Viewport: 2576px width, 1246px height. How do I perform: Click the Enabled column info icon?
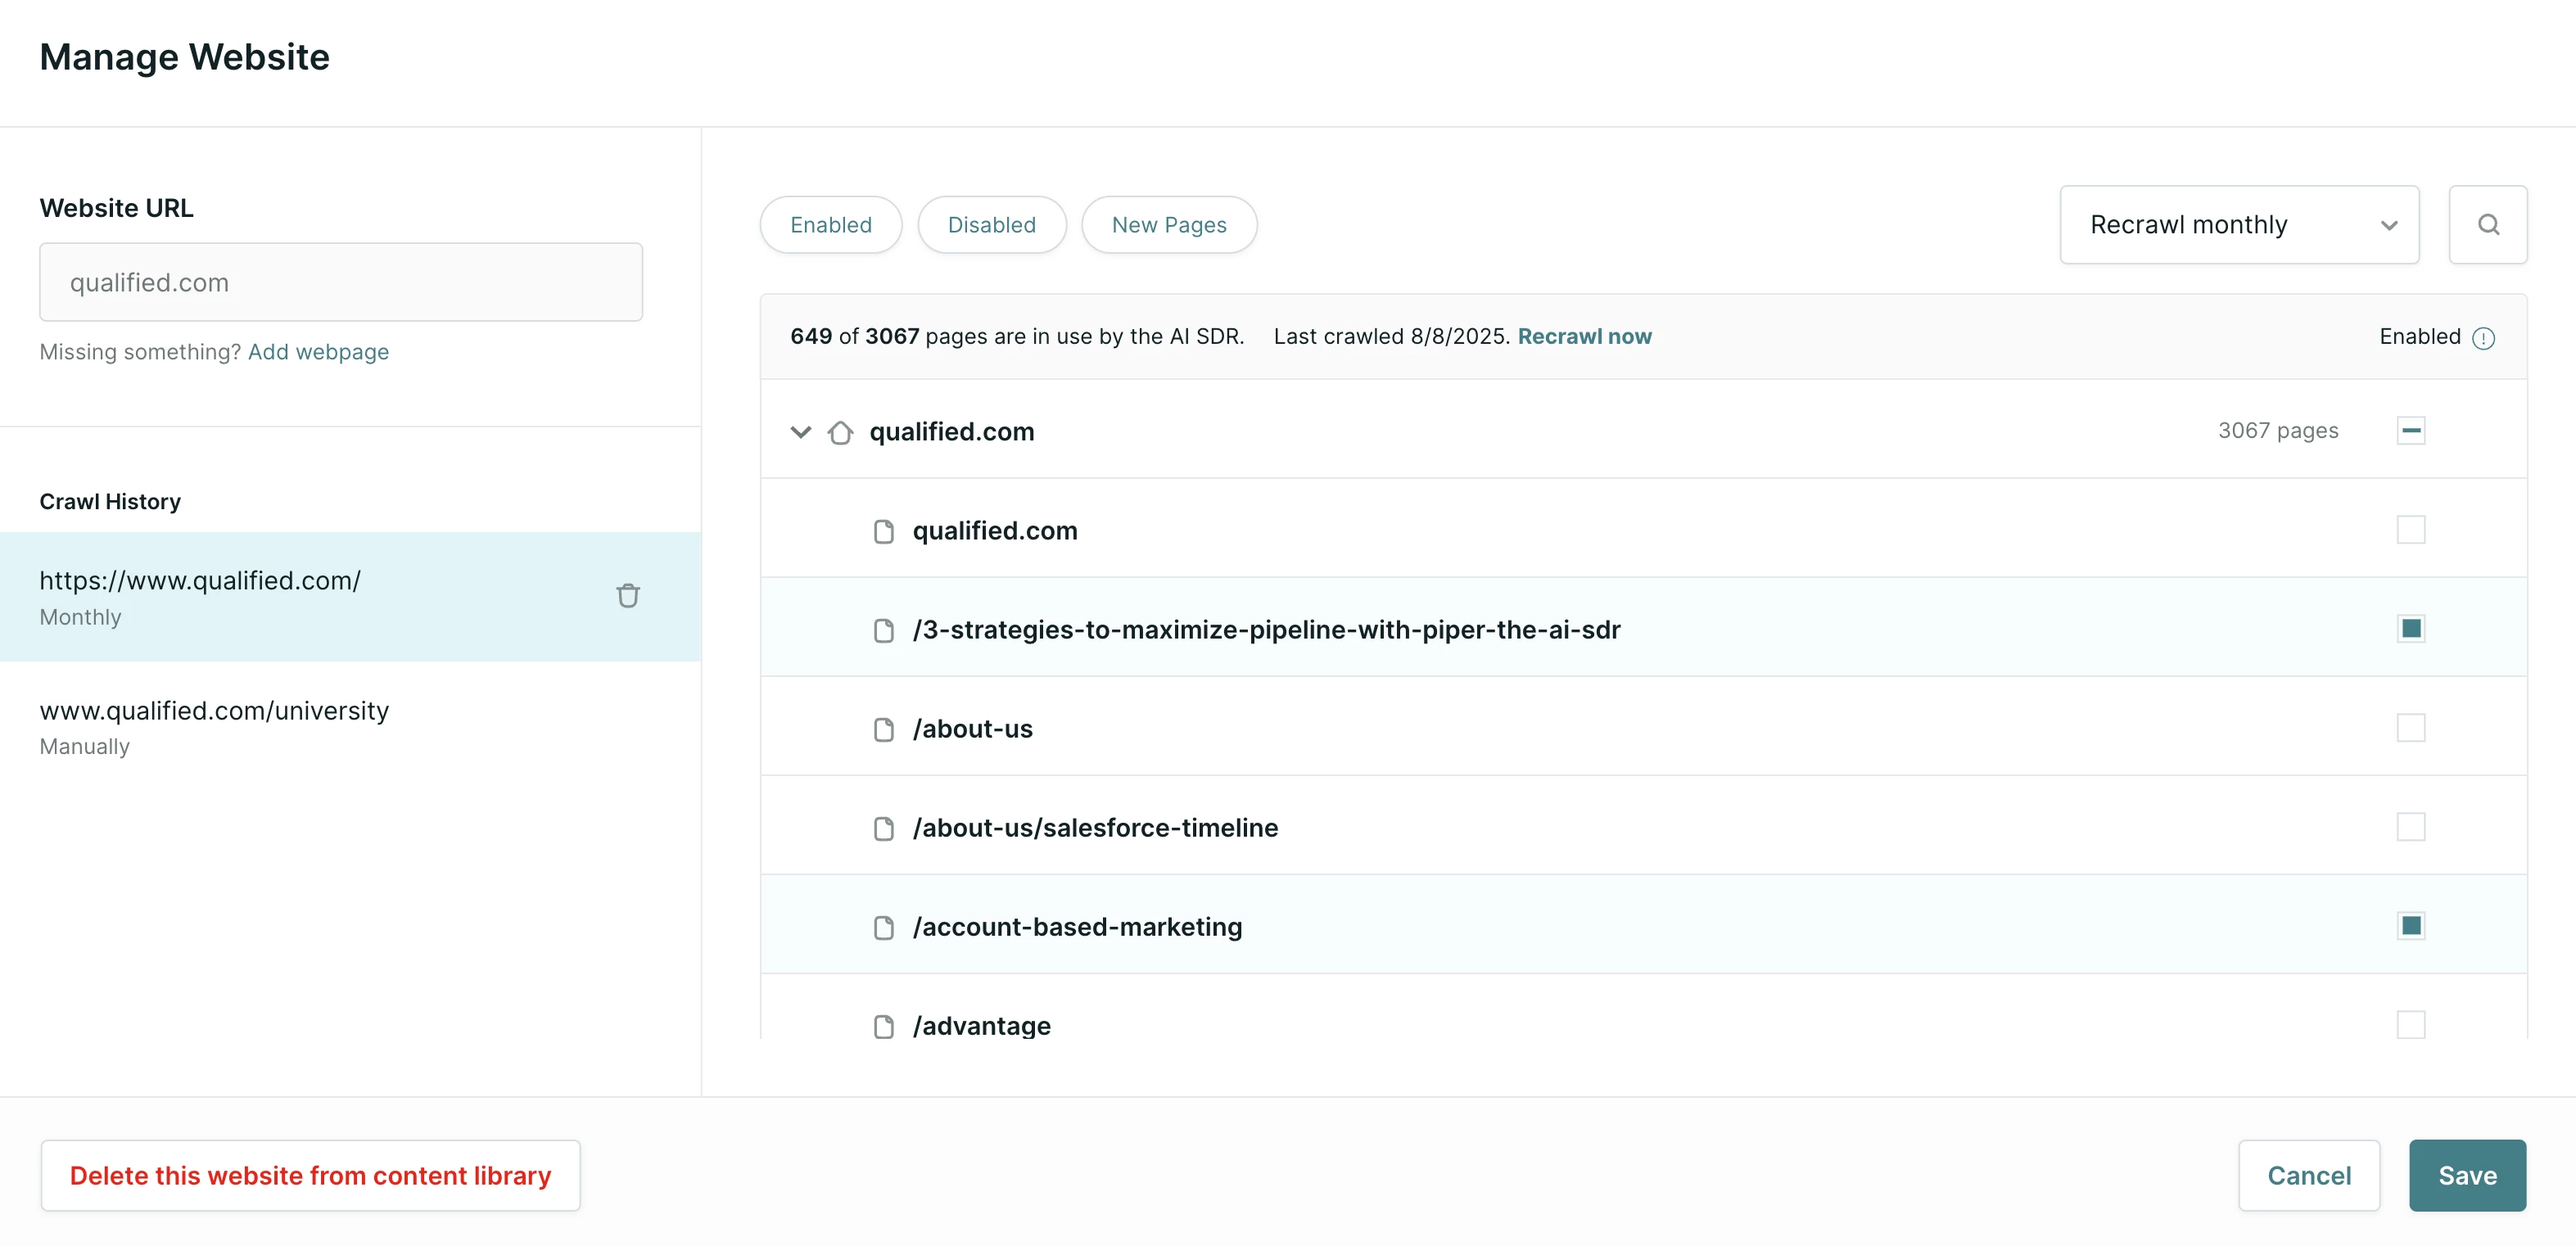pyautogui.click(x=2483, y=338)
